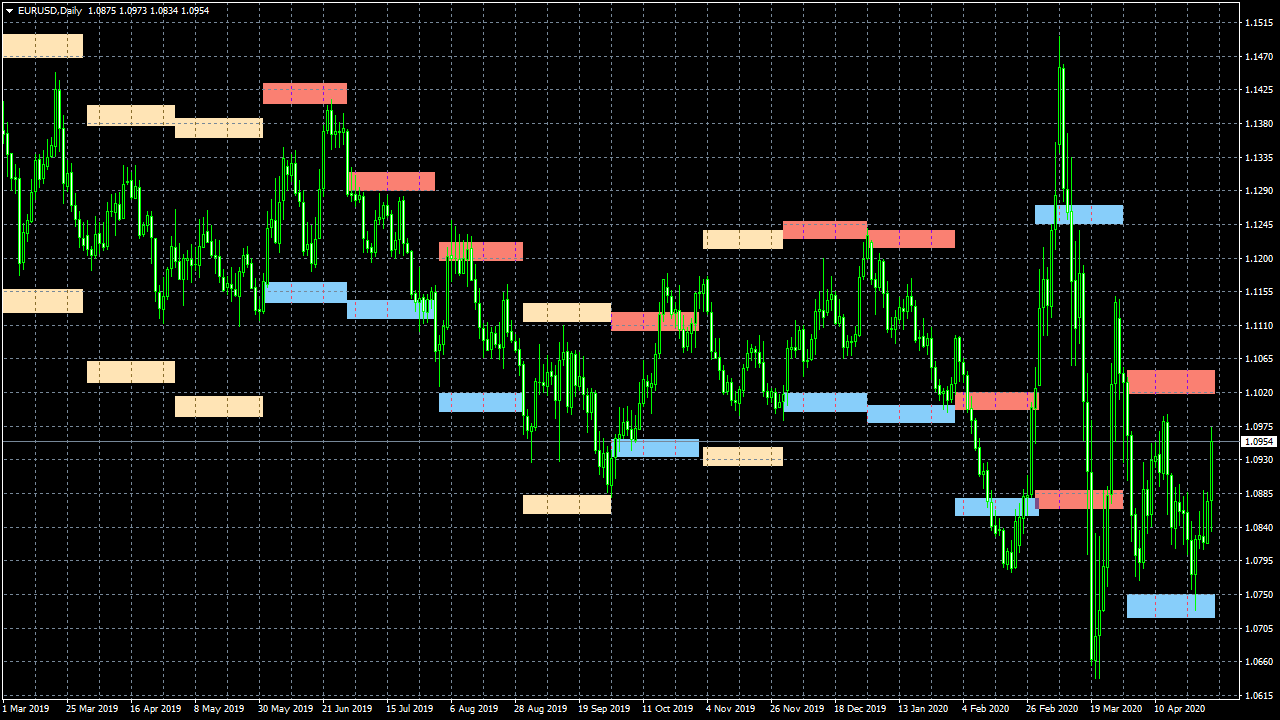Click the 13 Jan 2020 date label
This screenshot has height=720, width=1280.
[923, 709]
